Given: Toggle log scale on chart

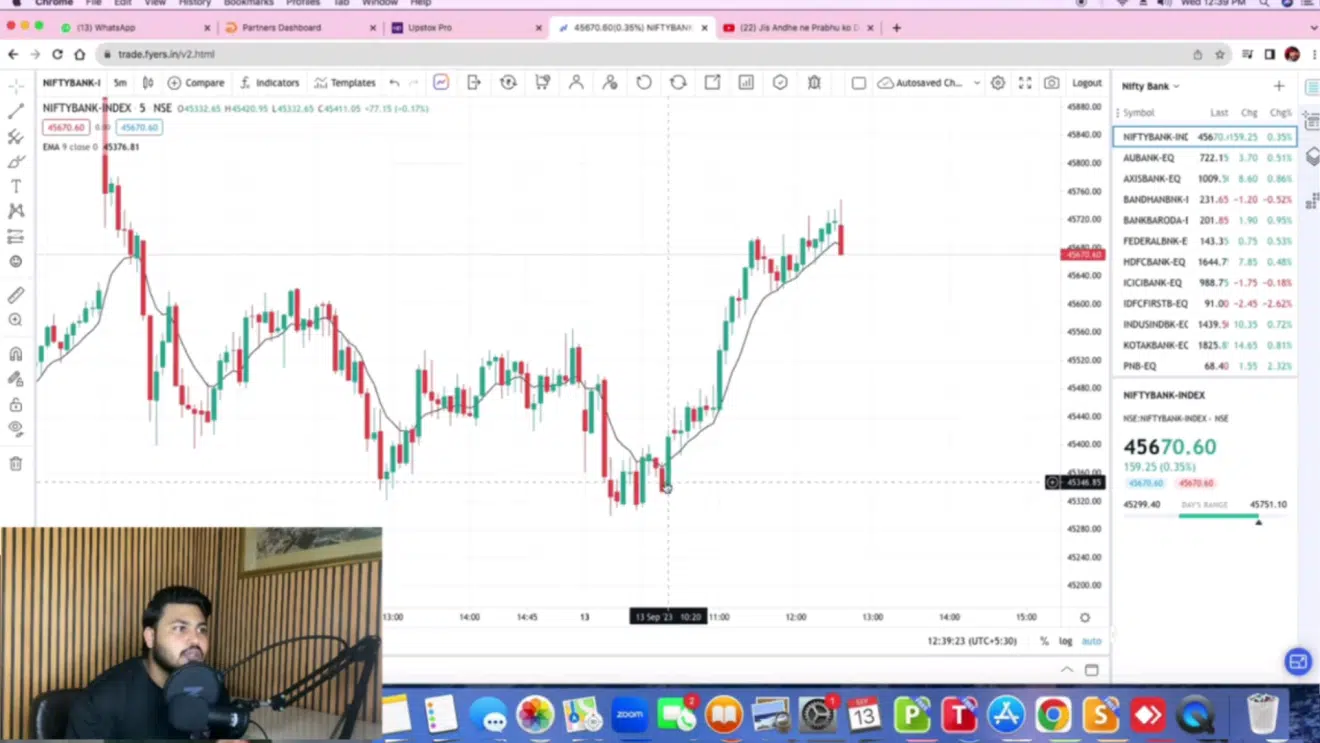Looking at the screenshot, I should click(1066, 641).
